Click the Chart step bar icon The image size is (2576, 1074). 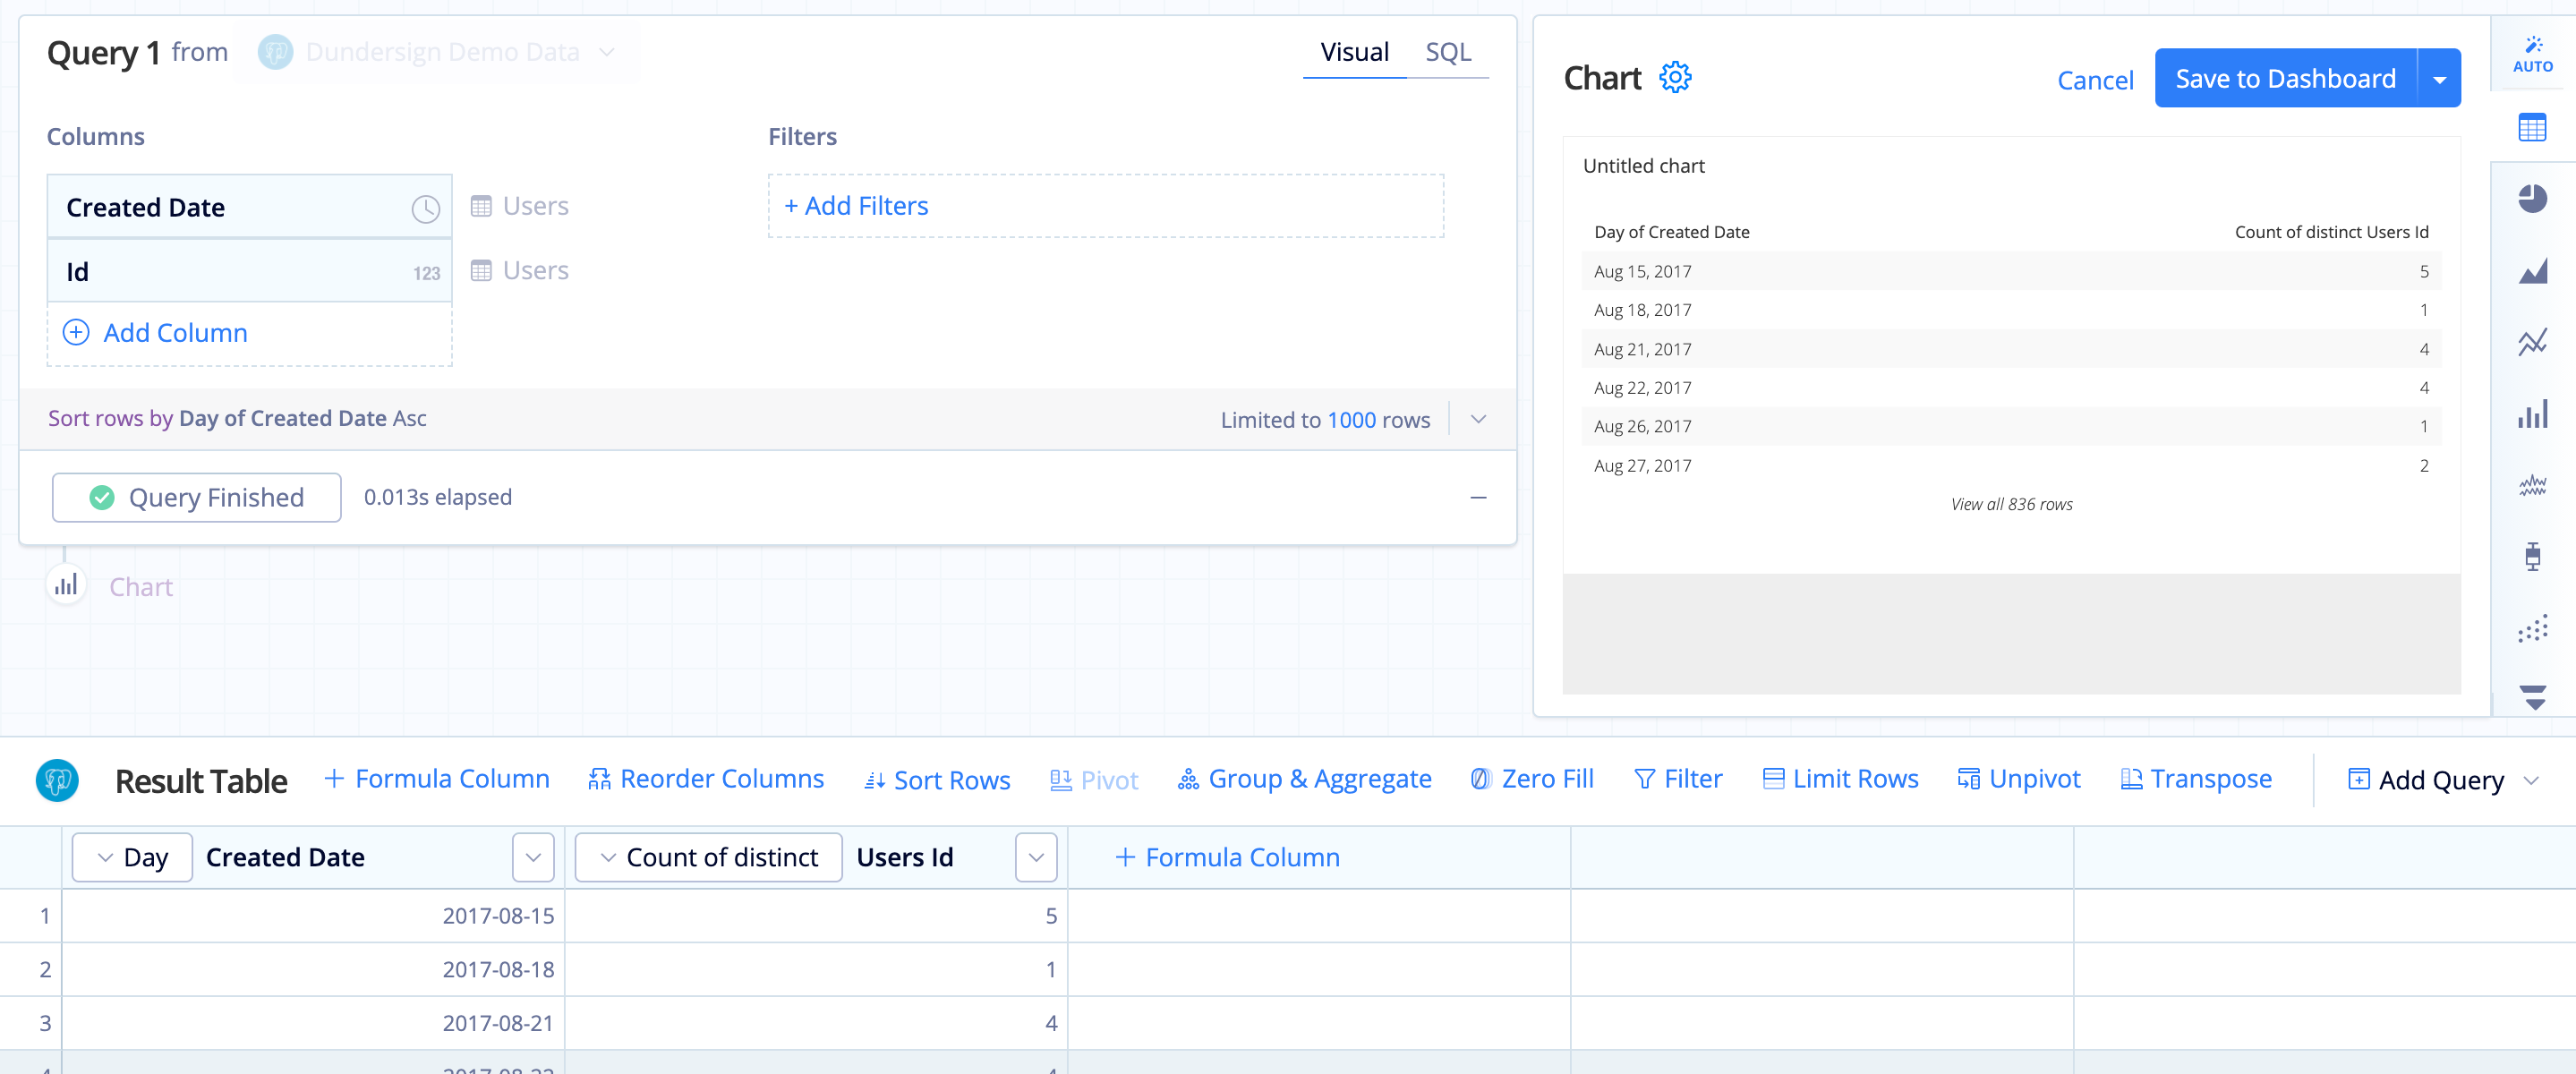(x=66, y=585)
